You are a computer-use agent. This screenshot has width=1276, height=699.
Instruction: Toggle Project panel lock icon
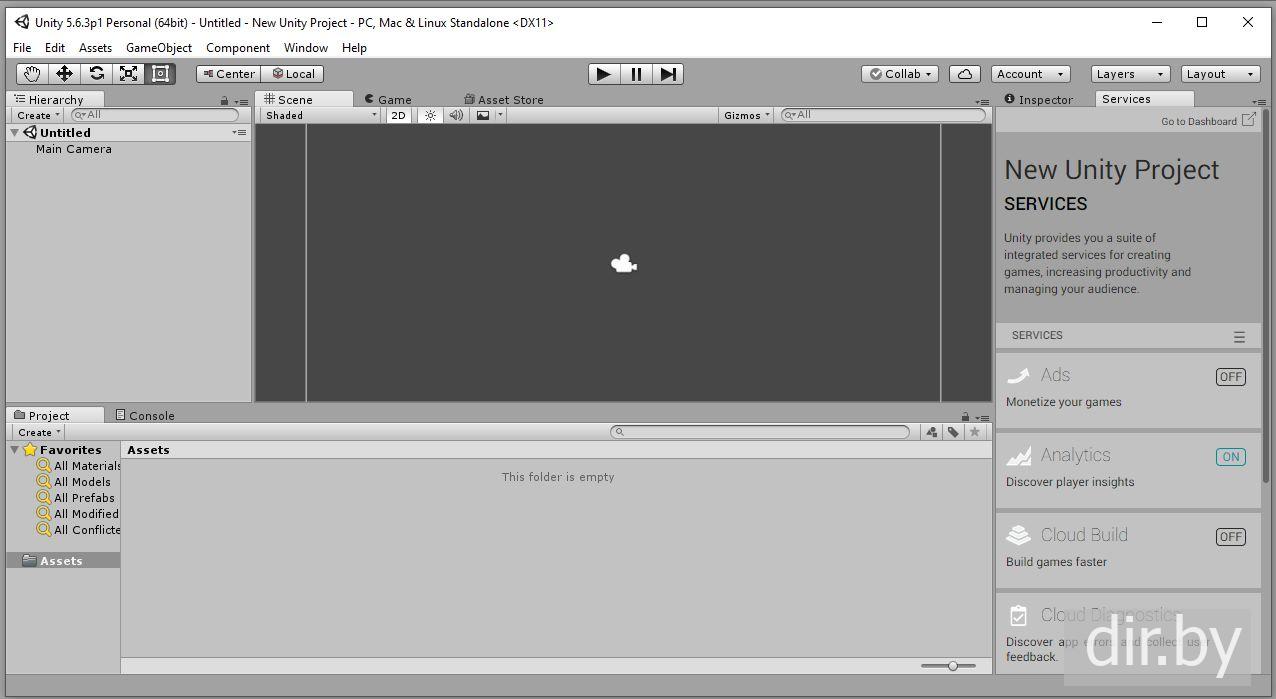pos(965,417)
